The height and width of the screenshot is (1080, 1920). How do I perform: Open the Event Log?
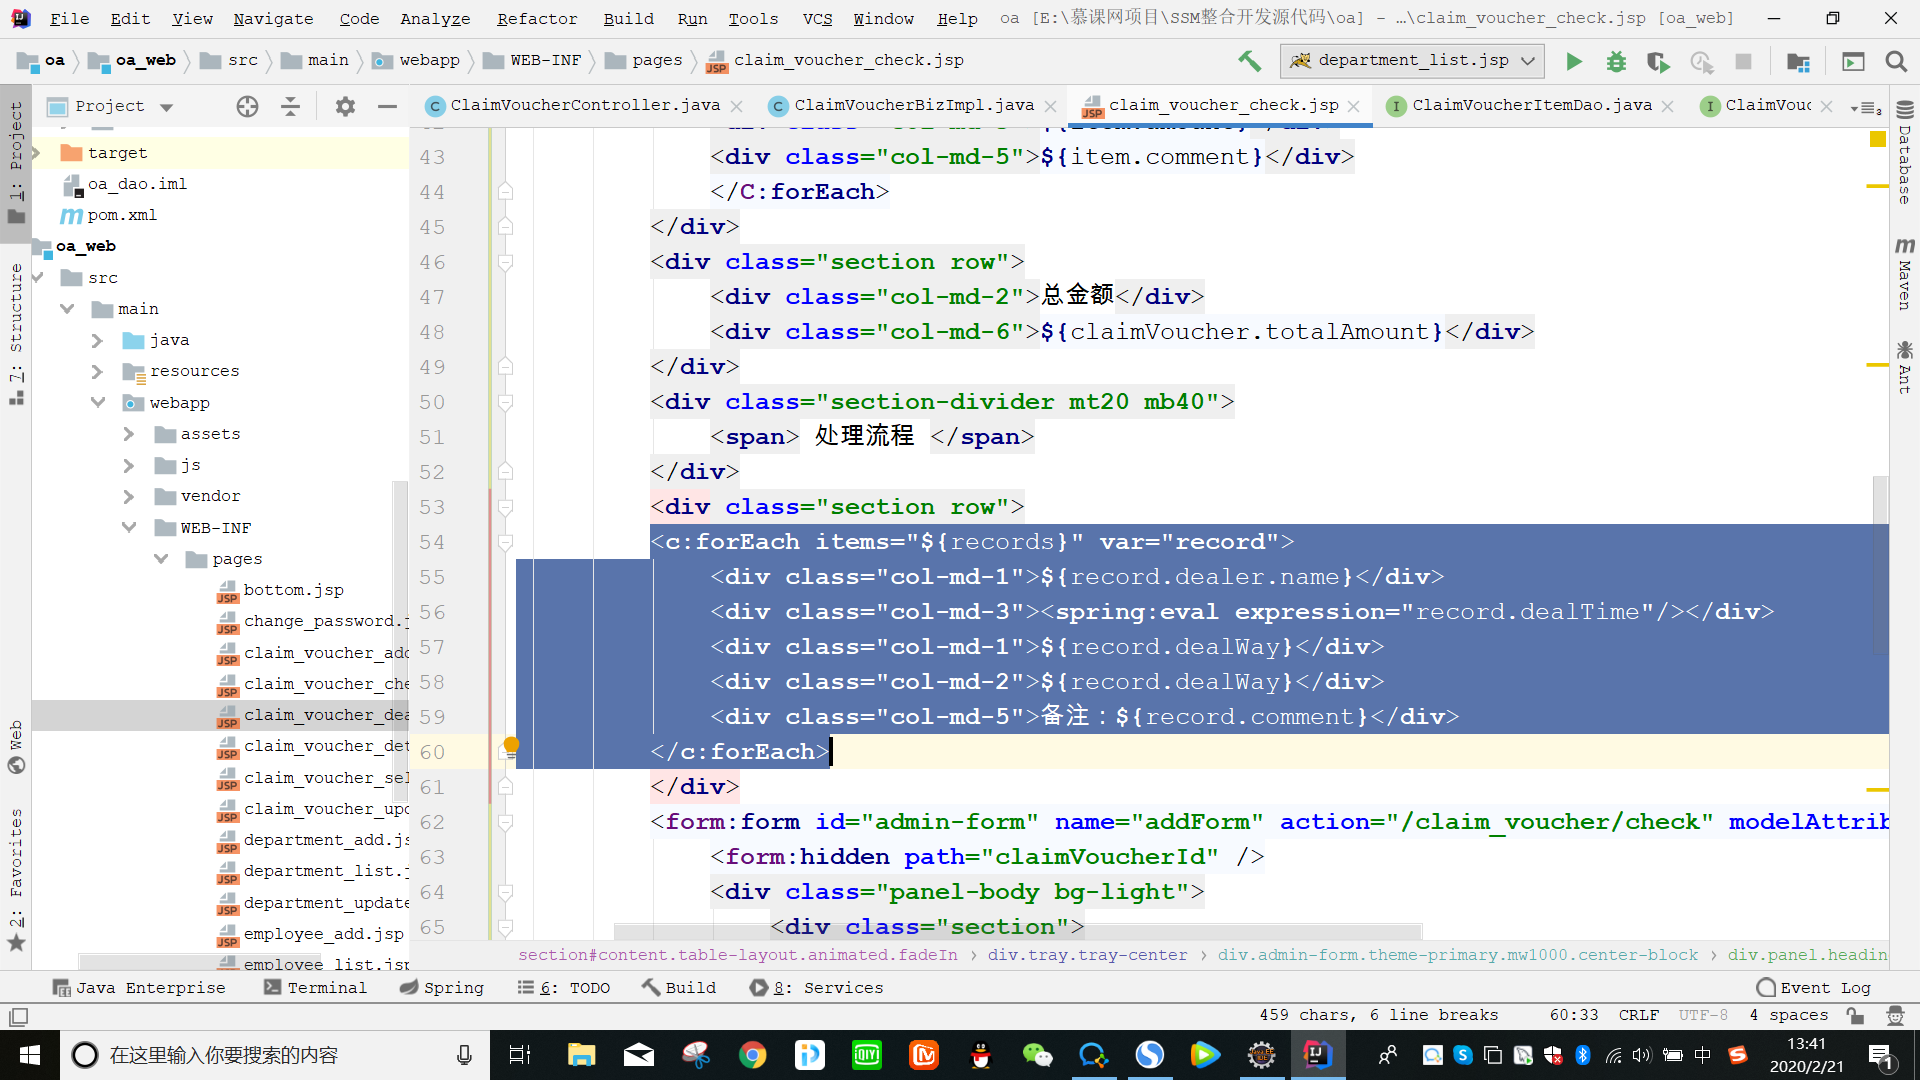click(1814, 987)
